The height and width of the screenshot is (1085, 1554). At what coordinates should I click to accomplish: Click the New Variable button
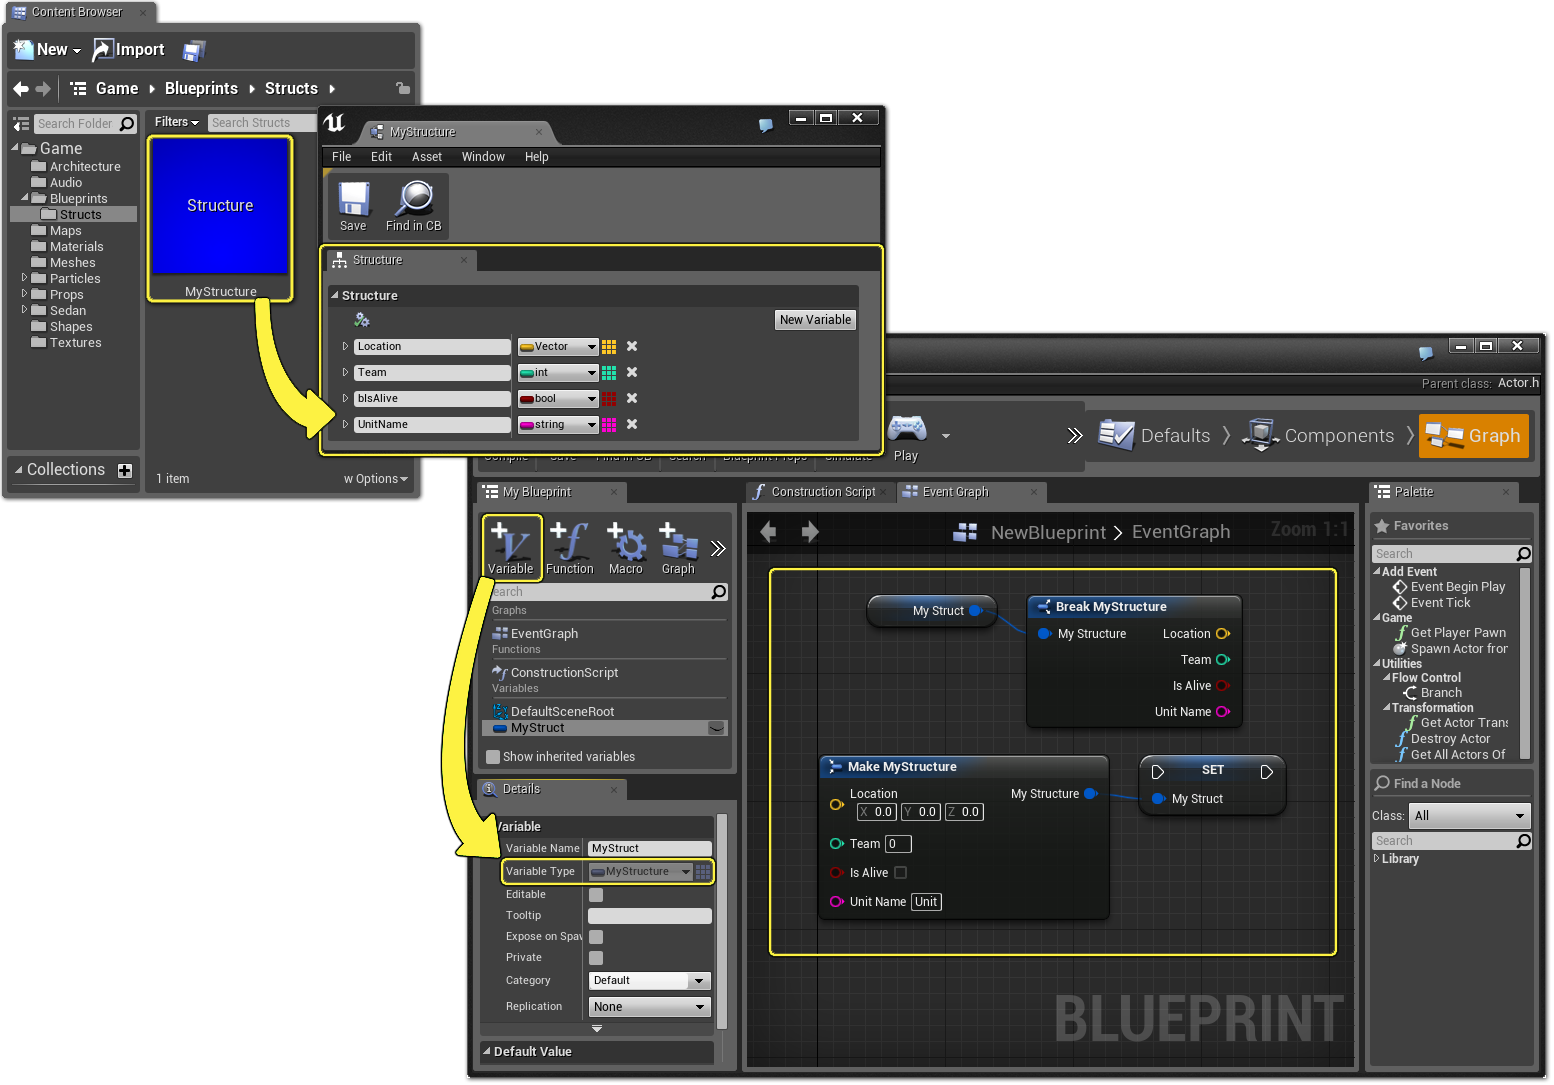815,320
